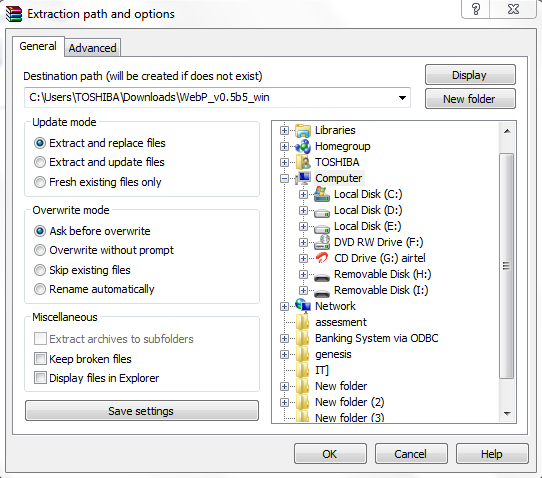
Task: Expand the Libraries tree node
Action: [x=284, y=131]
